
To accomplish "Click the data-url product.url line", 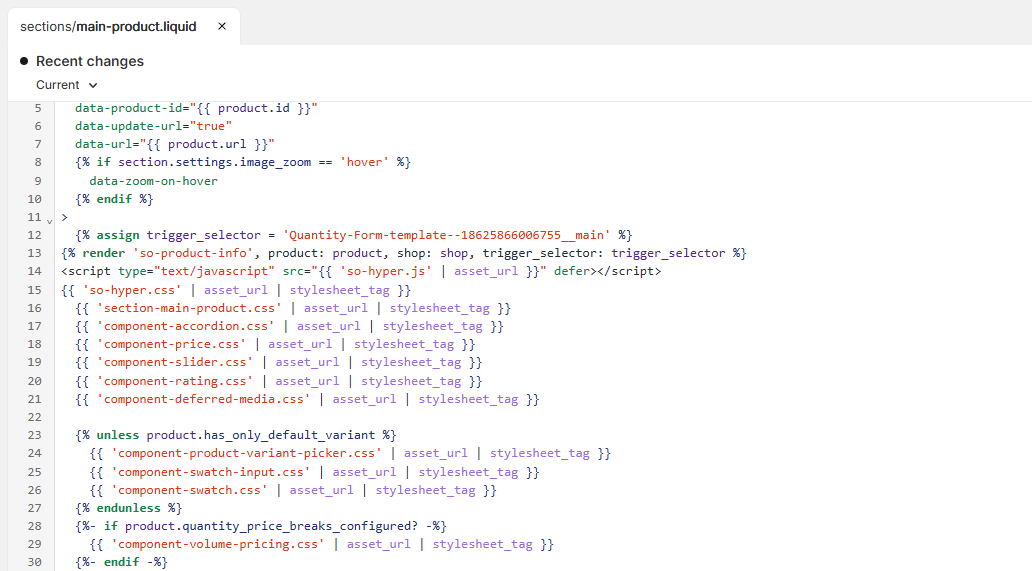I will click(x=174, y=144).
